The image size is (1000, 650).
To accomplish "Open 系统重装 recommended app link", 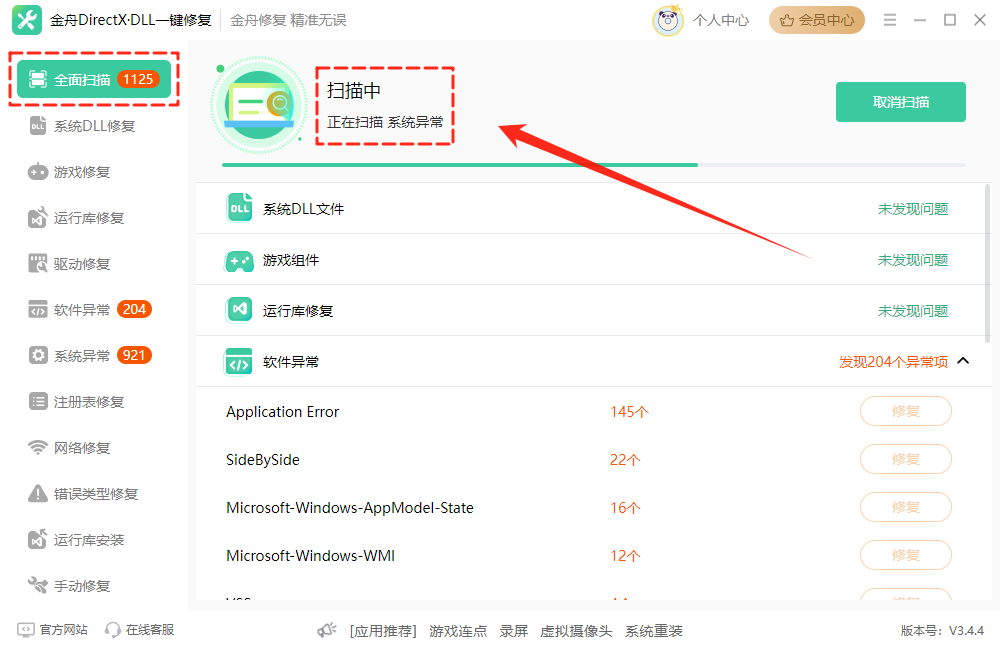I will (654, 631).
